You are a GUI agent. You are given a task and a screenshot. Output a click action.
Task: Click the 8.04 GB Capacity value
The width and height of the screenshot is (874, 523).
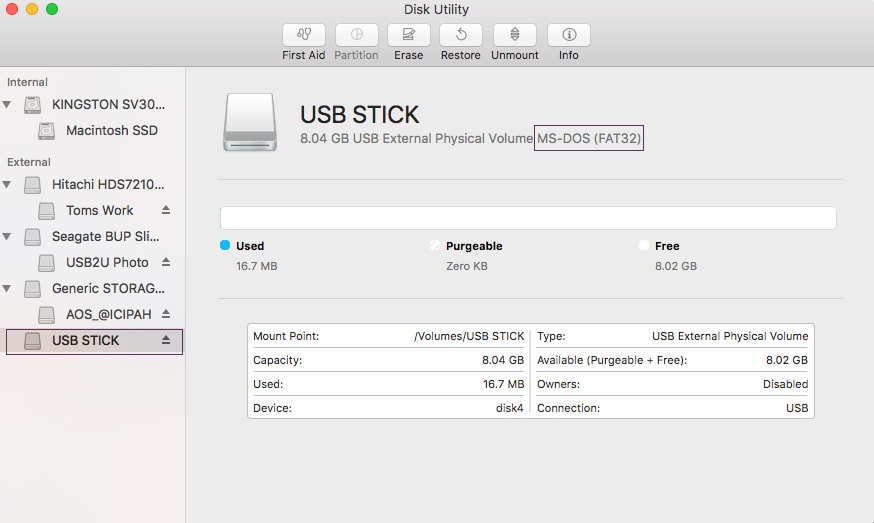pos(503,360)
